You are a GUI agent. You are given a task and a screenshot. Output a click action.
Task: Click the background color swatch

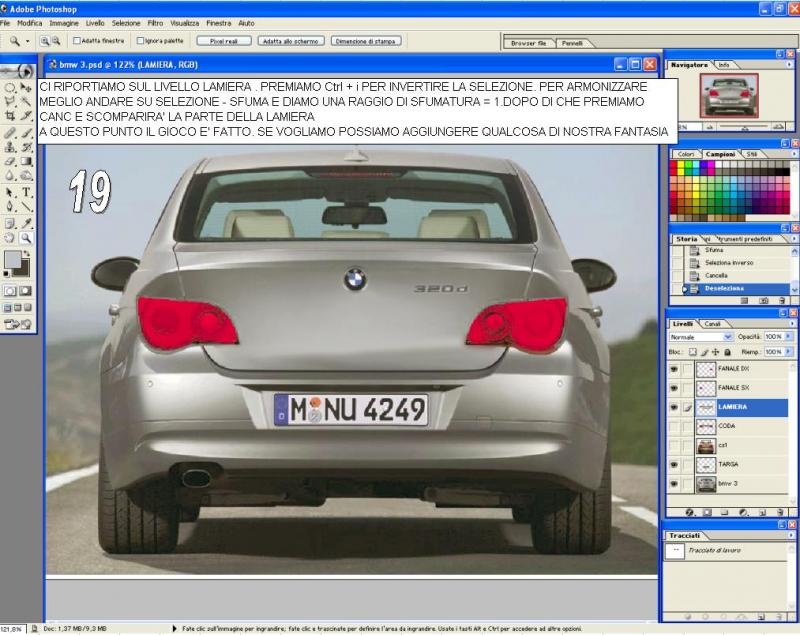tap(22, 268)
